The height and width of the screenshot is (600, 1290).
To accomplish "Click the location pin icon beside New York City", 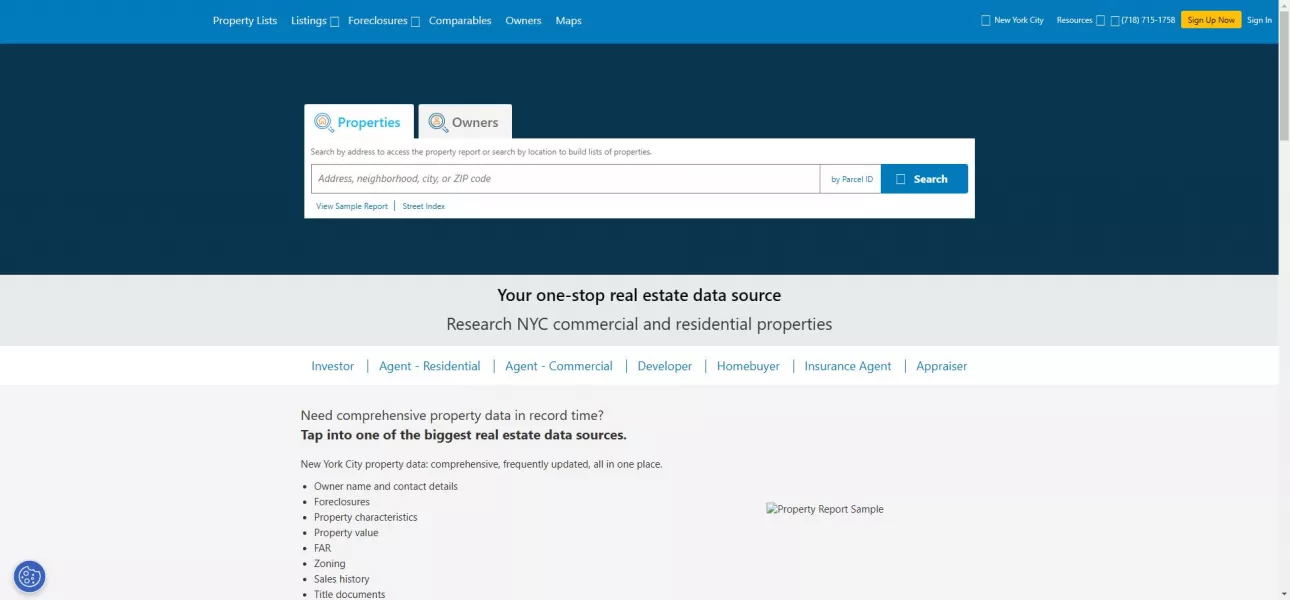I will (986, 20).
